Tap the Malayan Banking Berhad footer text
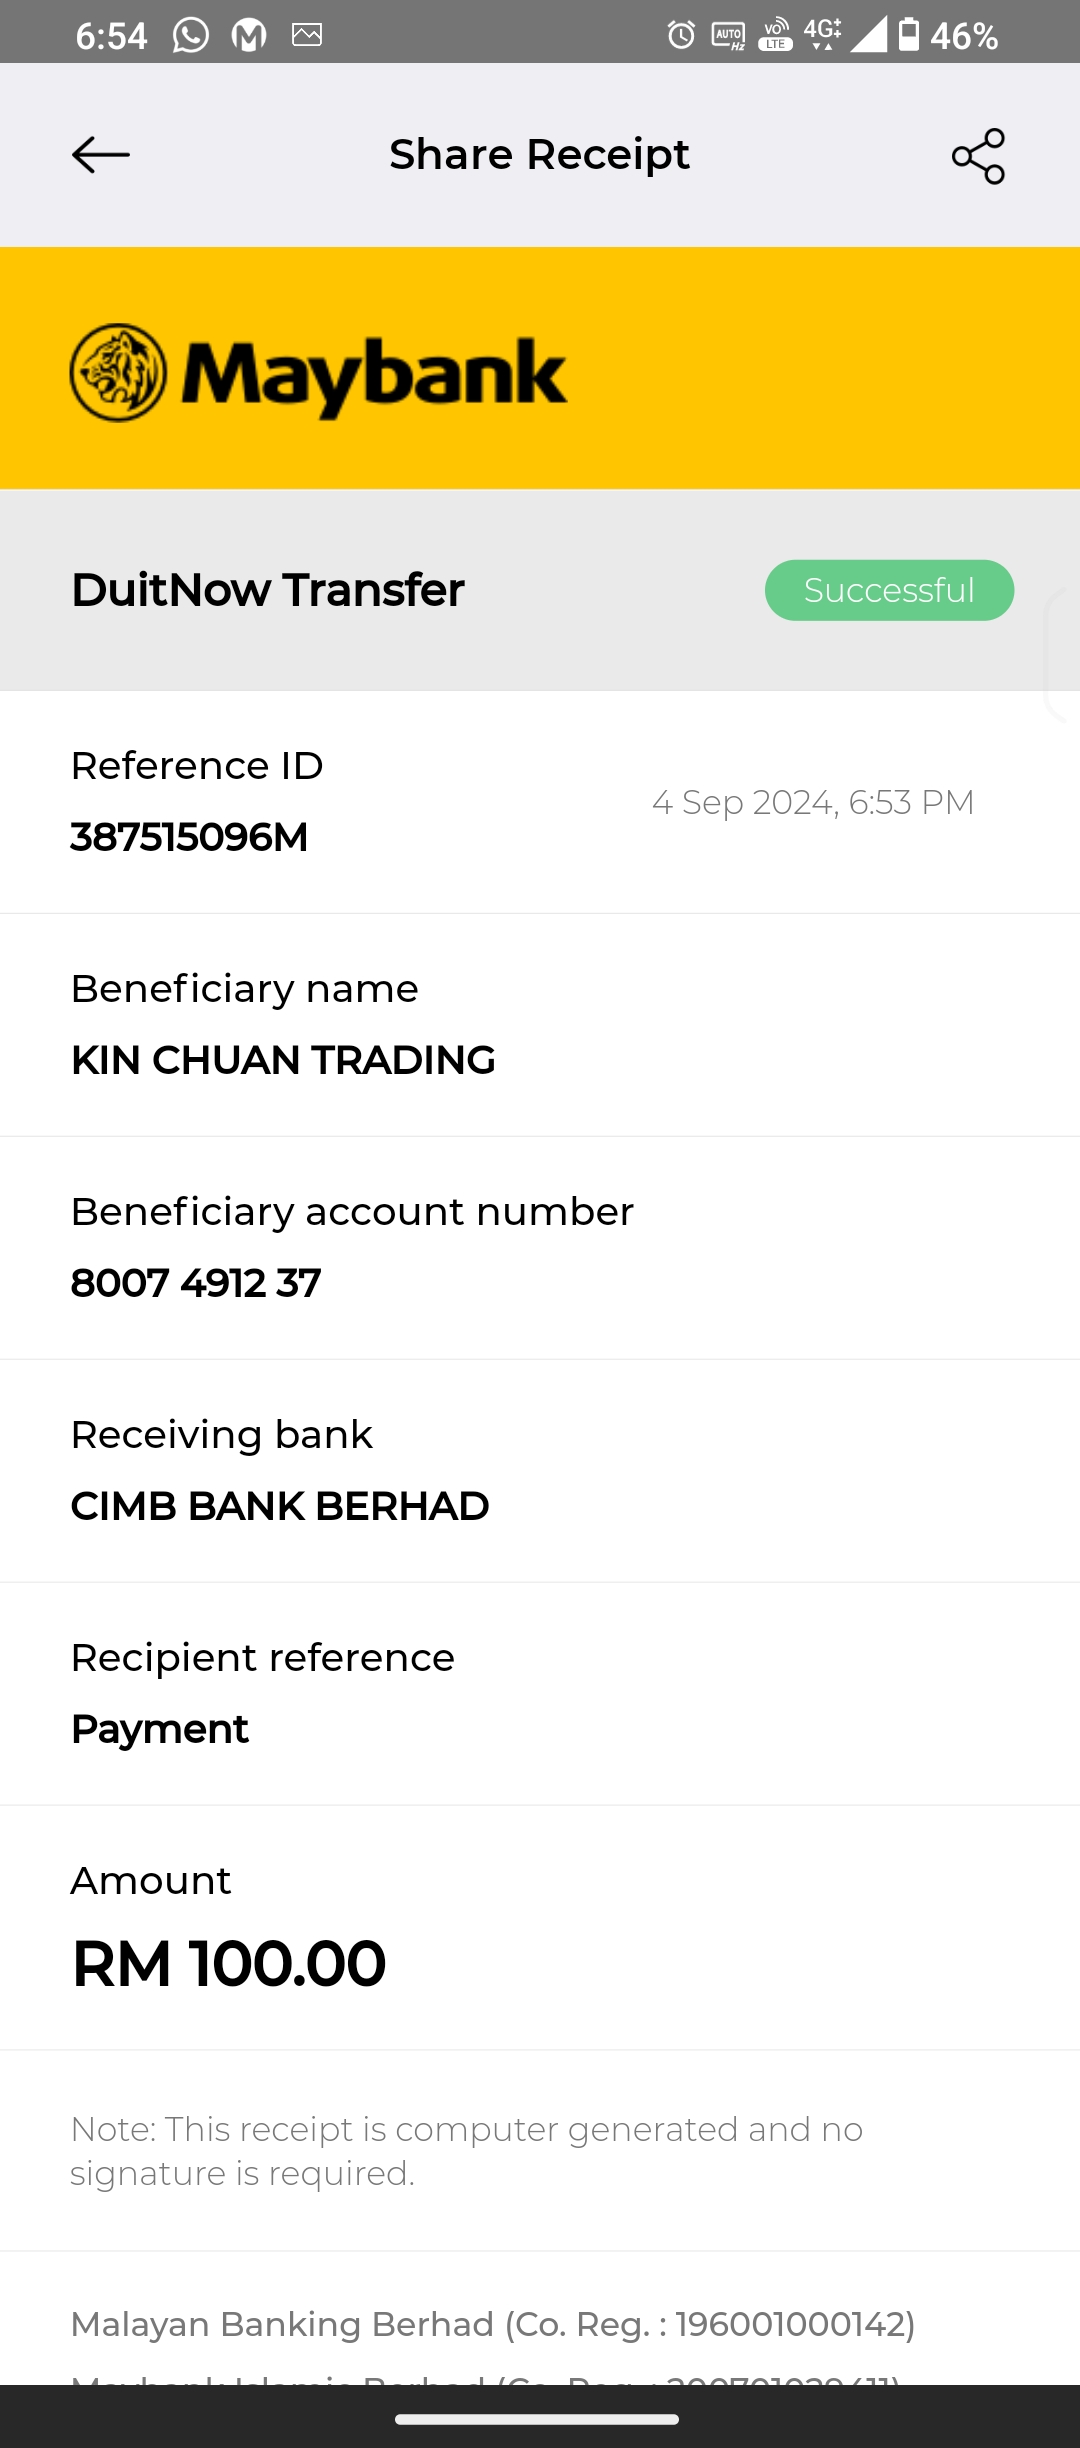The height and width of the screenshot is (2448, 1080). 492,2324
